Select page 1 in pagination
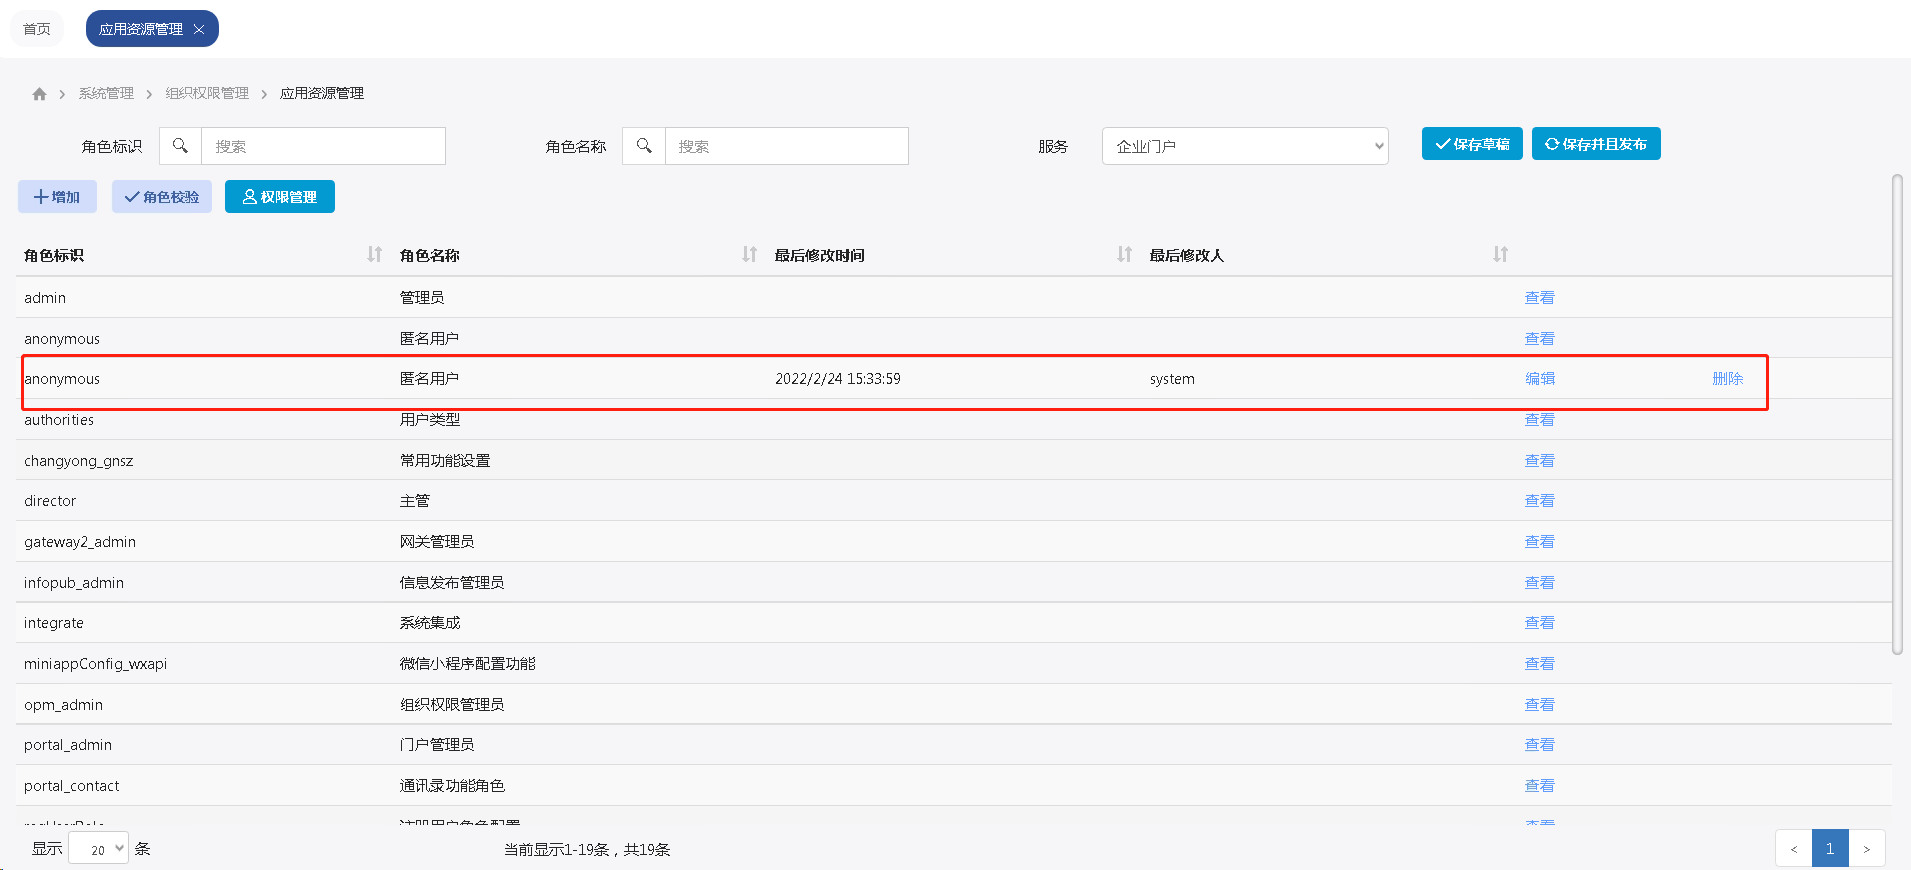Screen dimensions: 1911x870 [x=1830, y=849]
